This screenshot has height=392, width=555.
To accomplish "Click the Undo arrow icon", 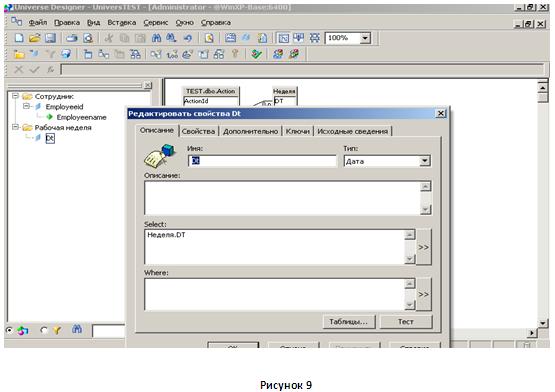I will pyautogui.click(x=188, y=38).
